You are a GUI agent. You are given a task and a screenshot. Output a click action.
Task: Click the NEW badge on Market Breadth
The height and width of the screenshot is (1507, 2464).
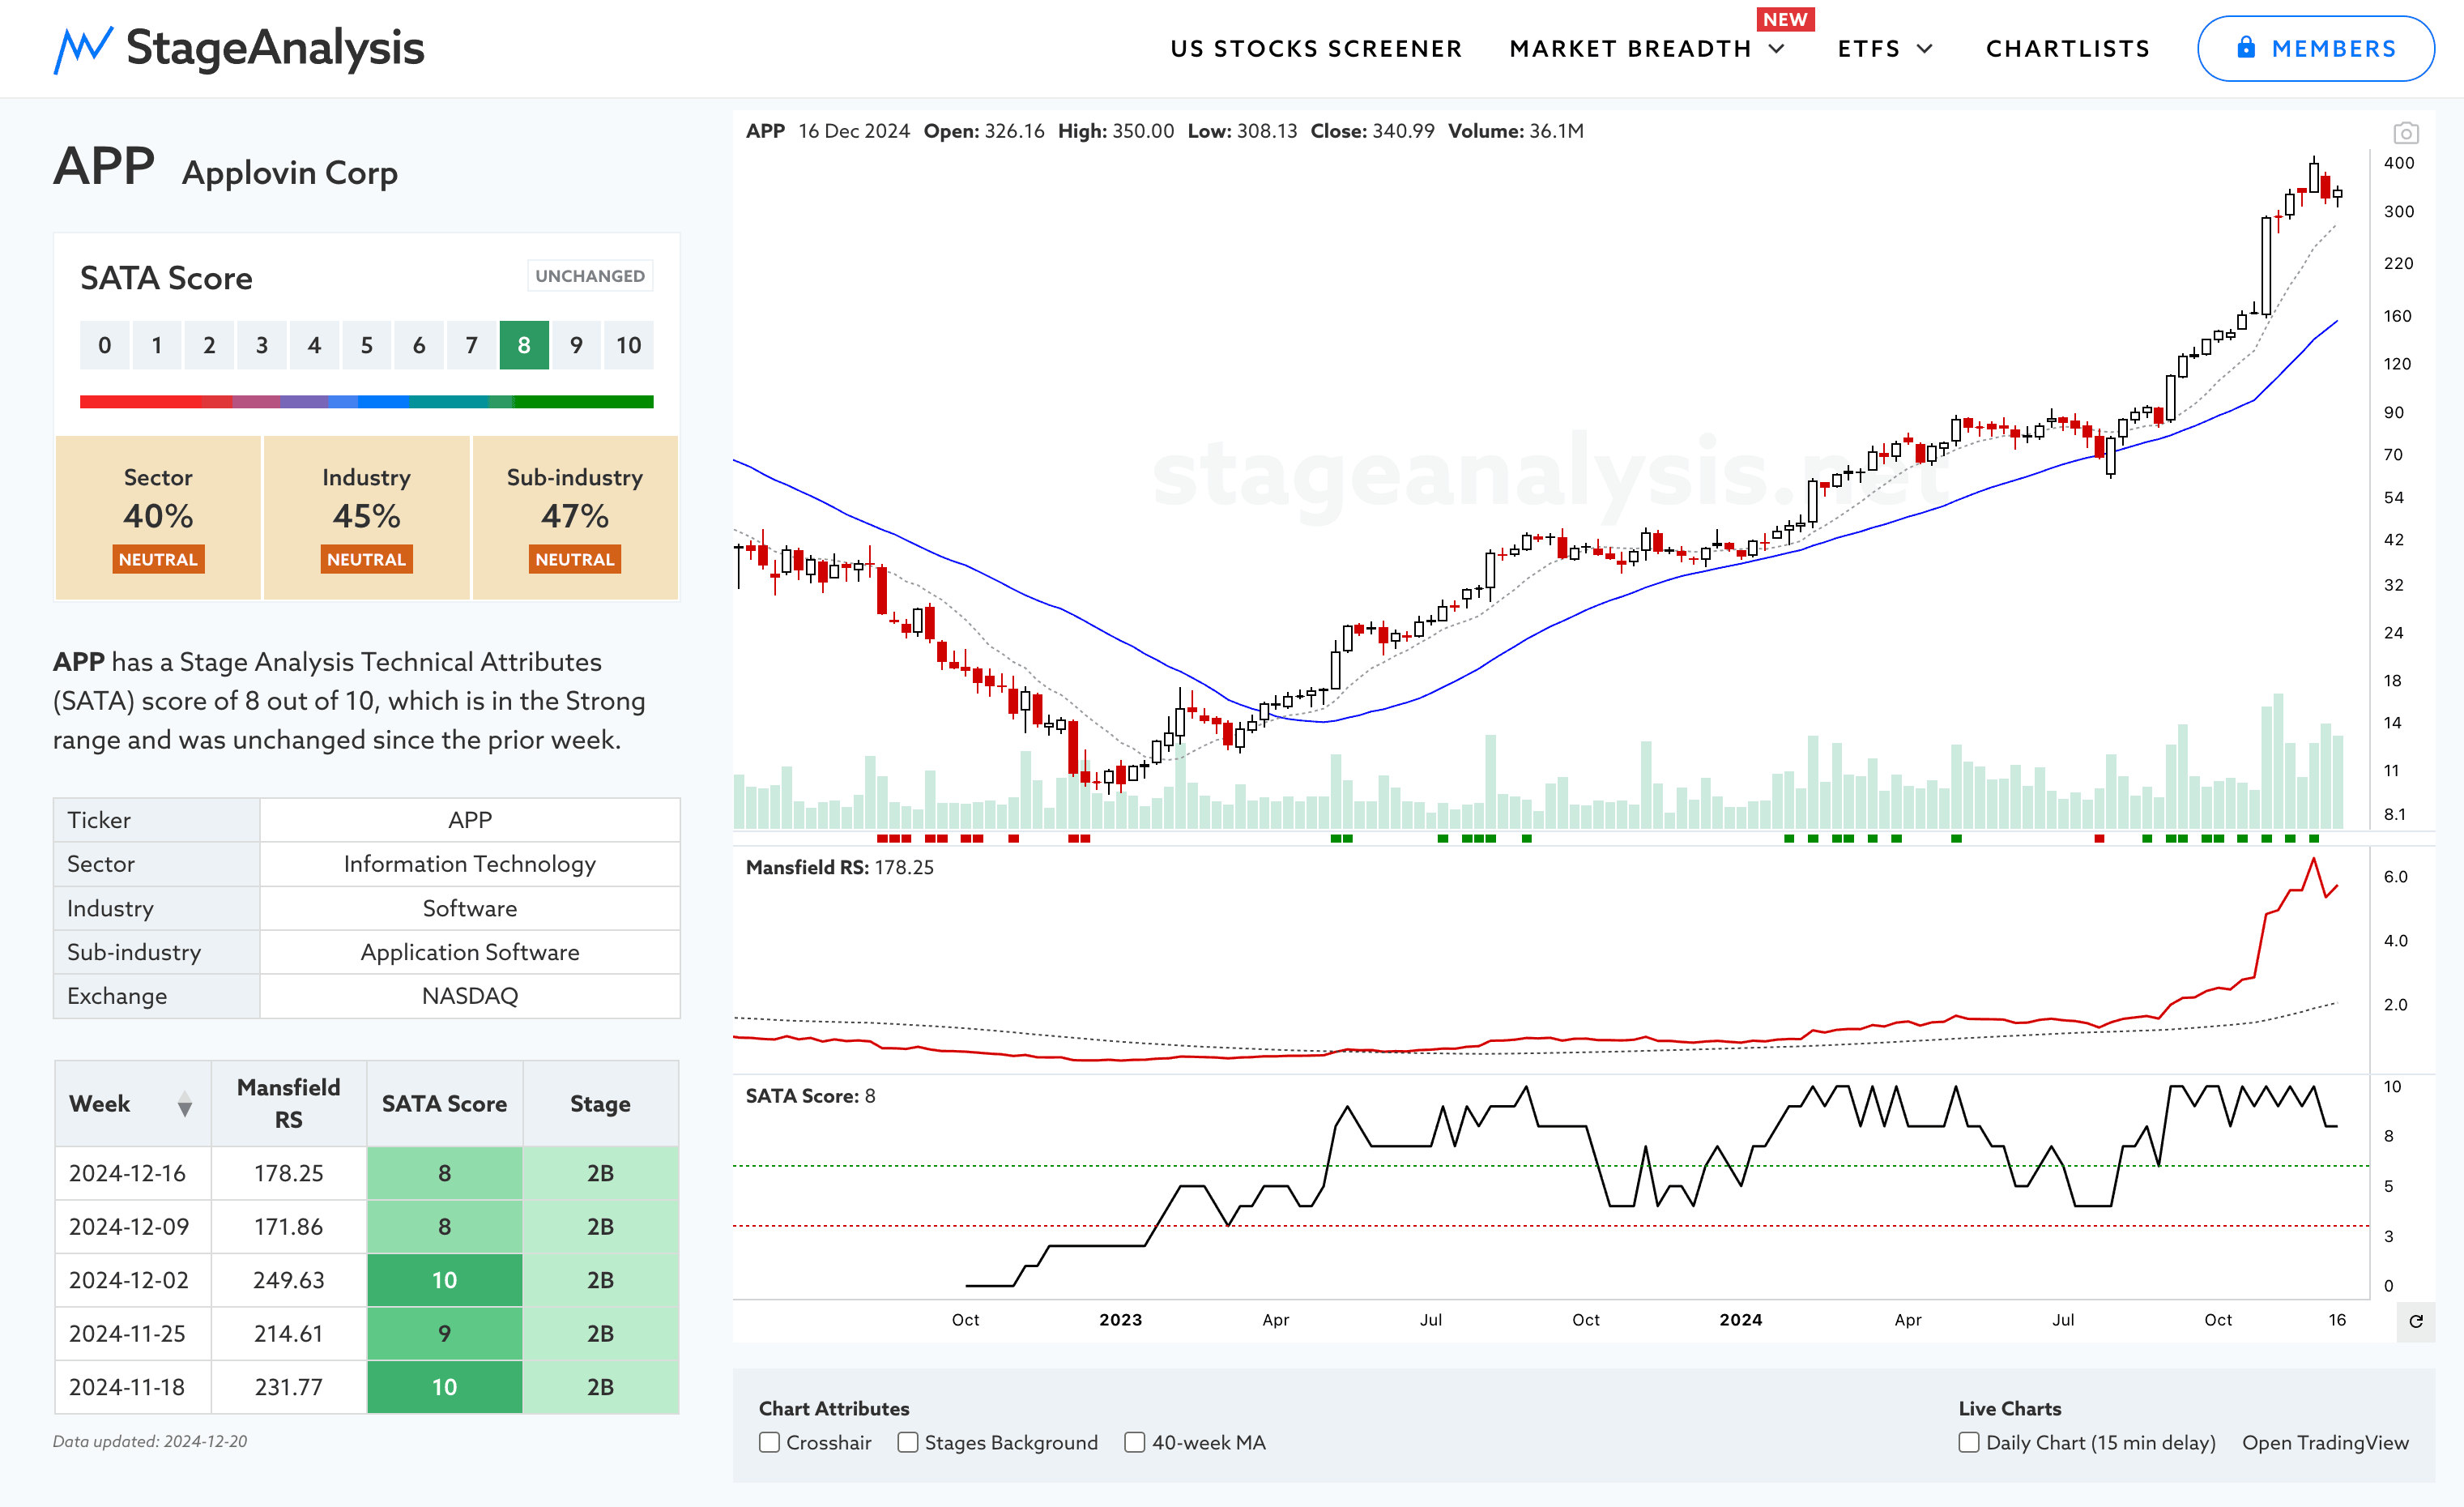tap(1785, 19)
